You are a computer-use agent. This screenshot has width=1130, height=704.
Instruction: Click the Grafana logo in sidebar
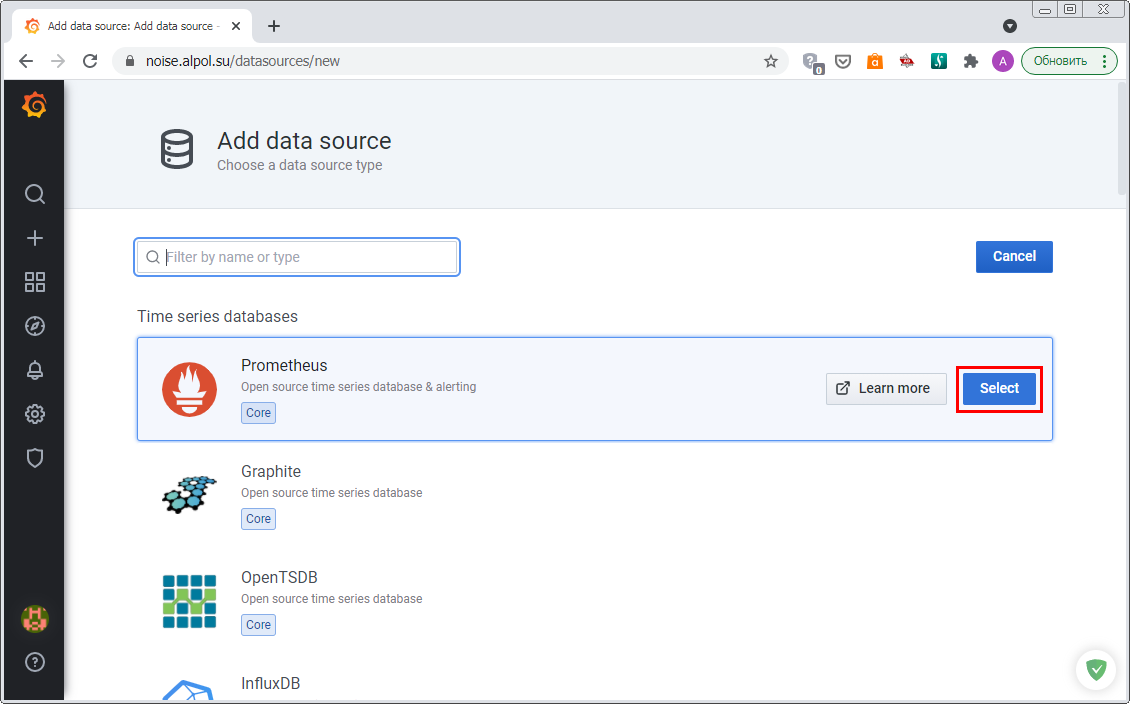coord(34,105)
